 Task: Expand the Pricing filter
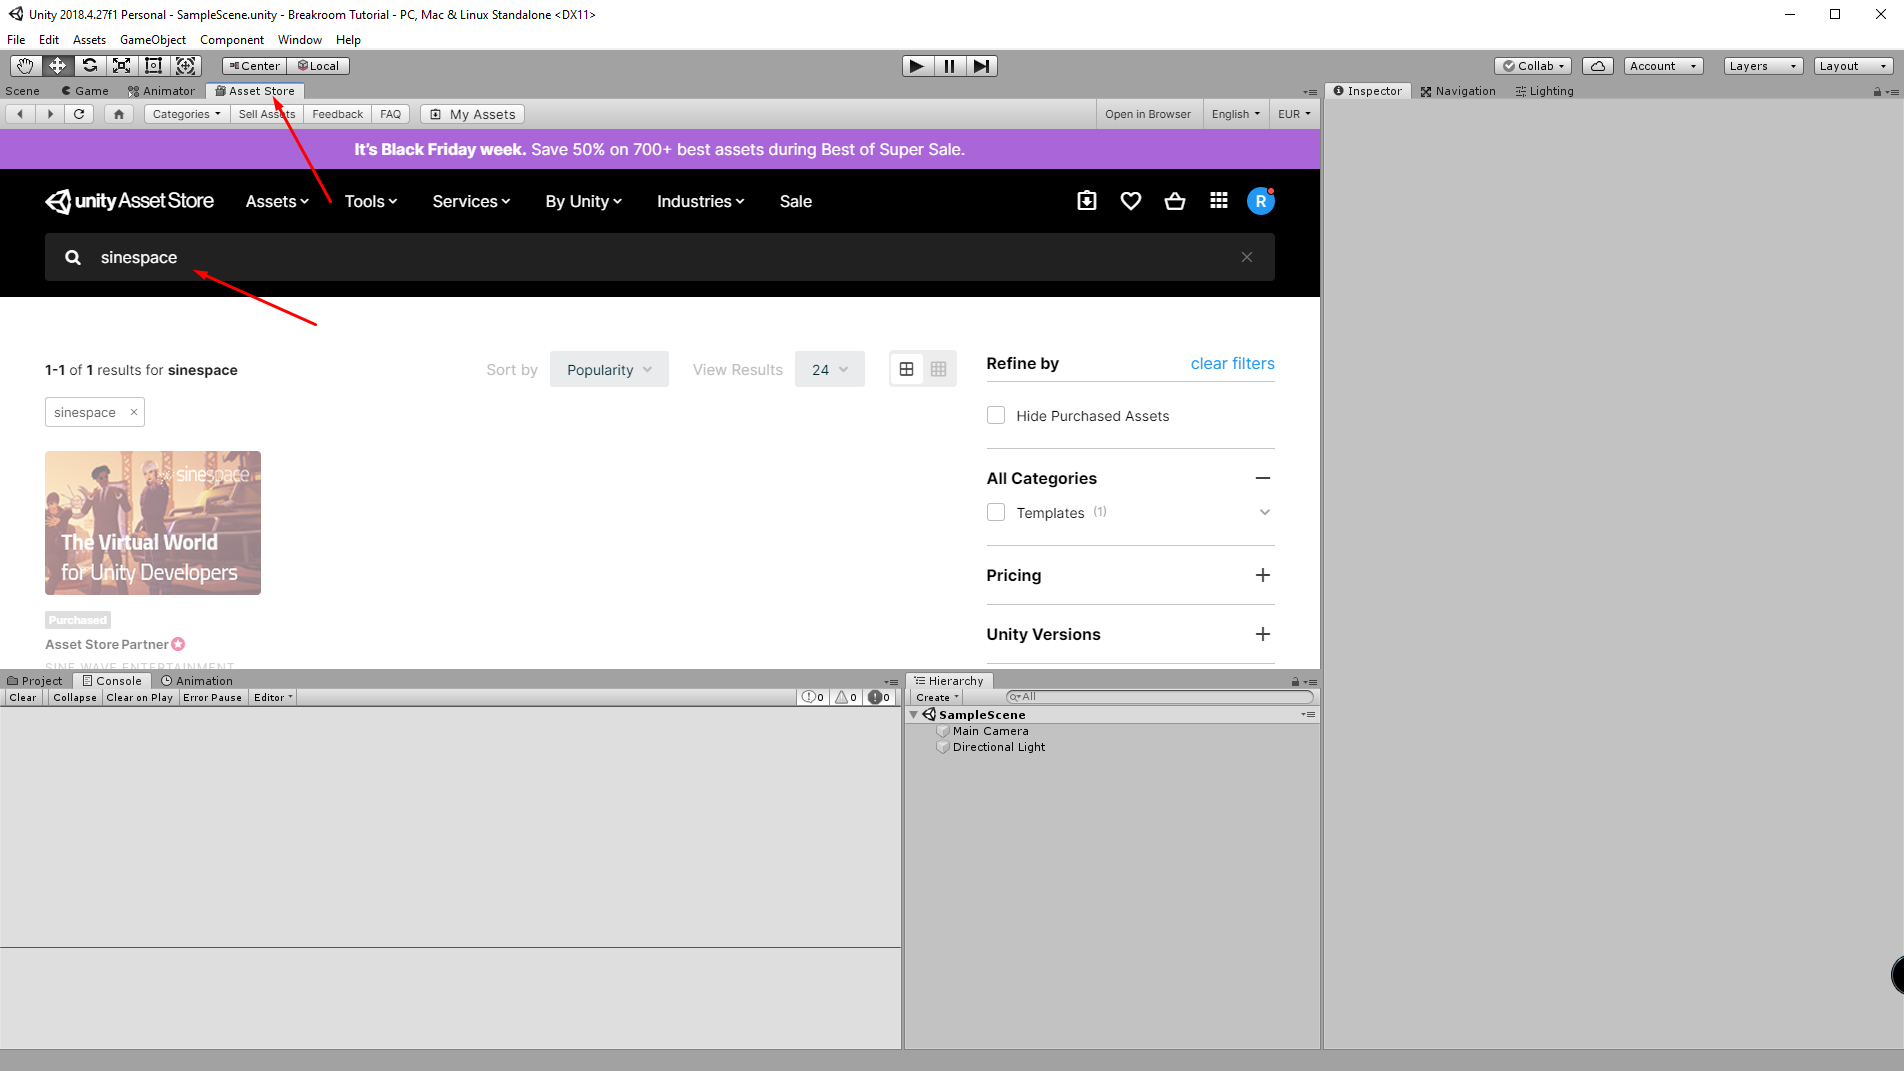click(x=1263, y=575)
